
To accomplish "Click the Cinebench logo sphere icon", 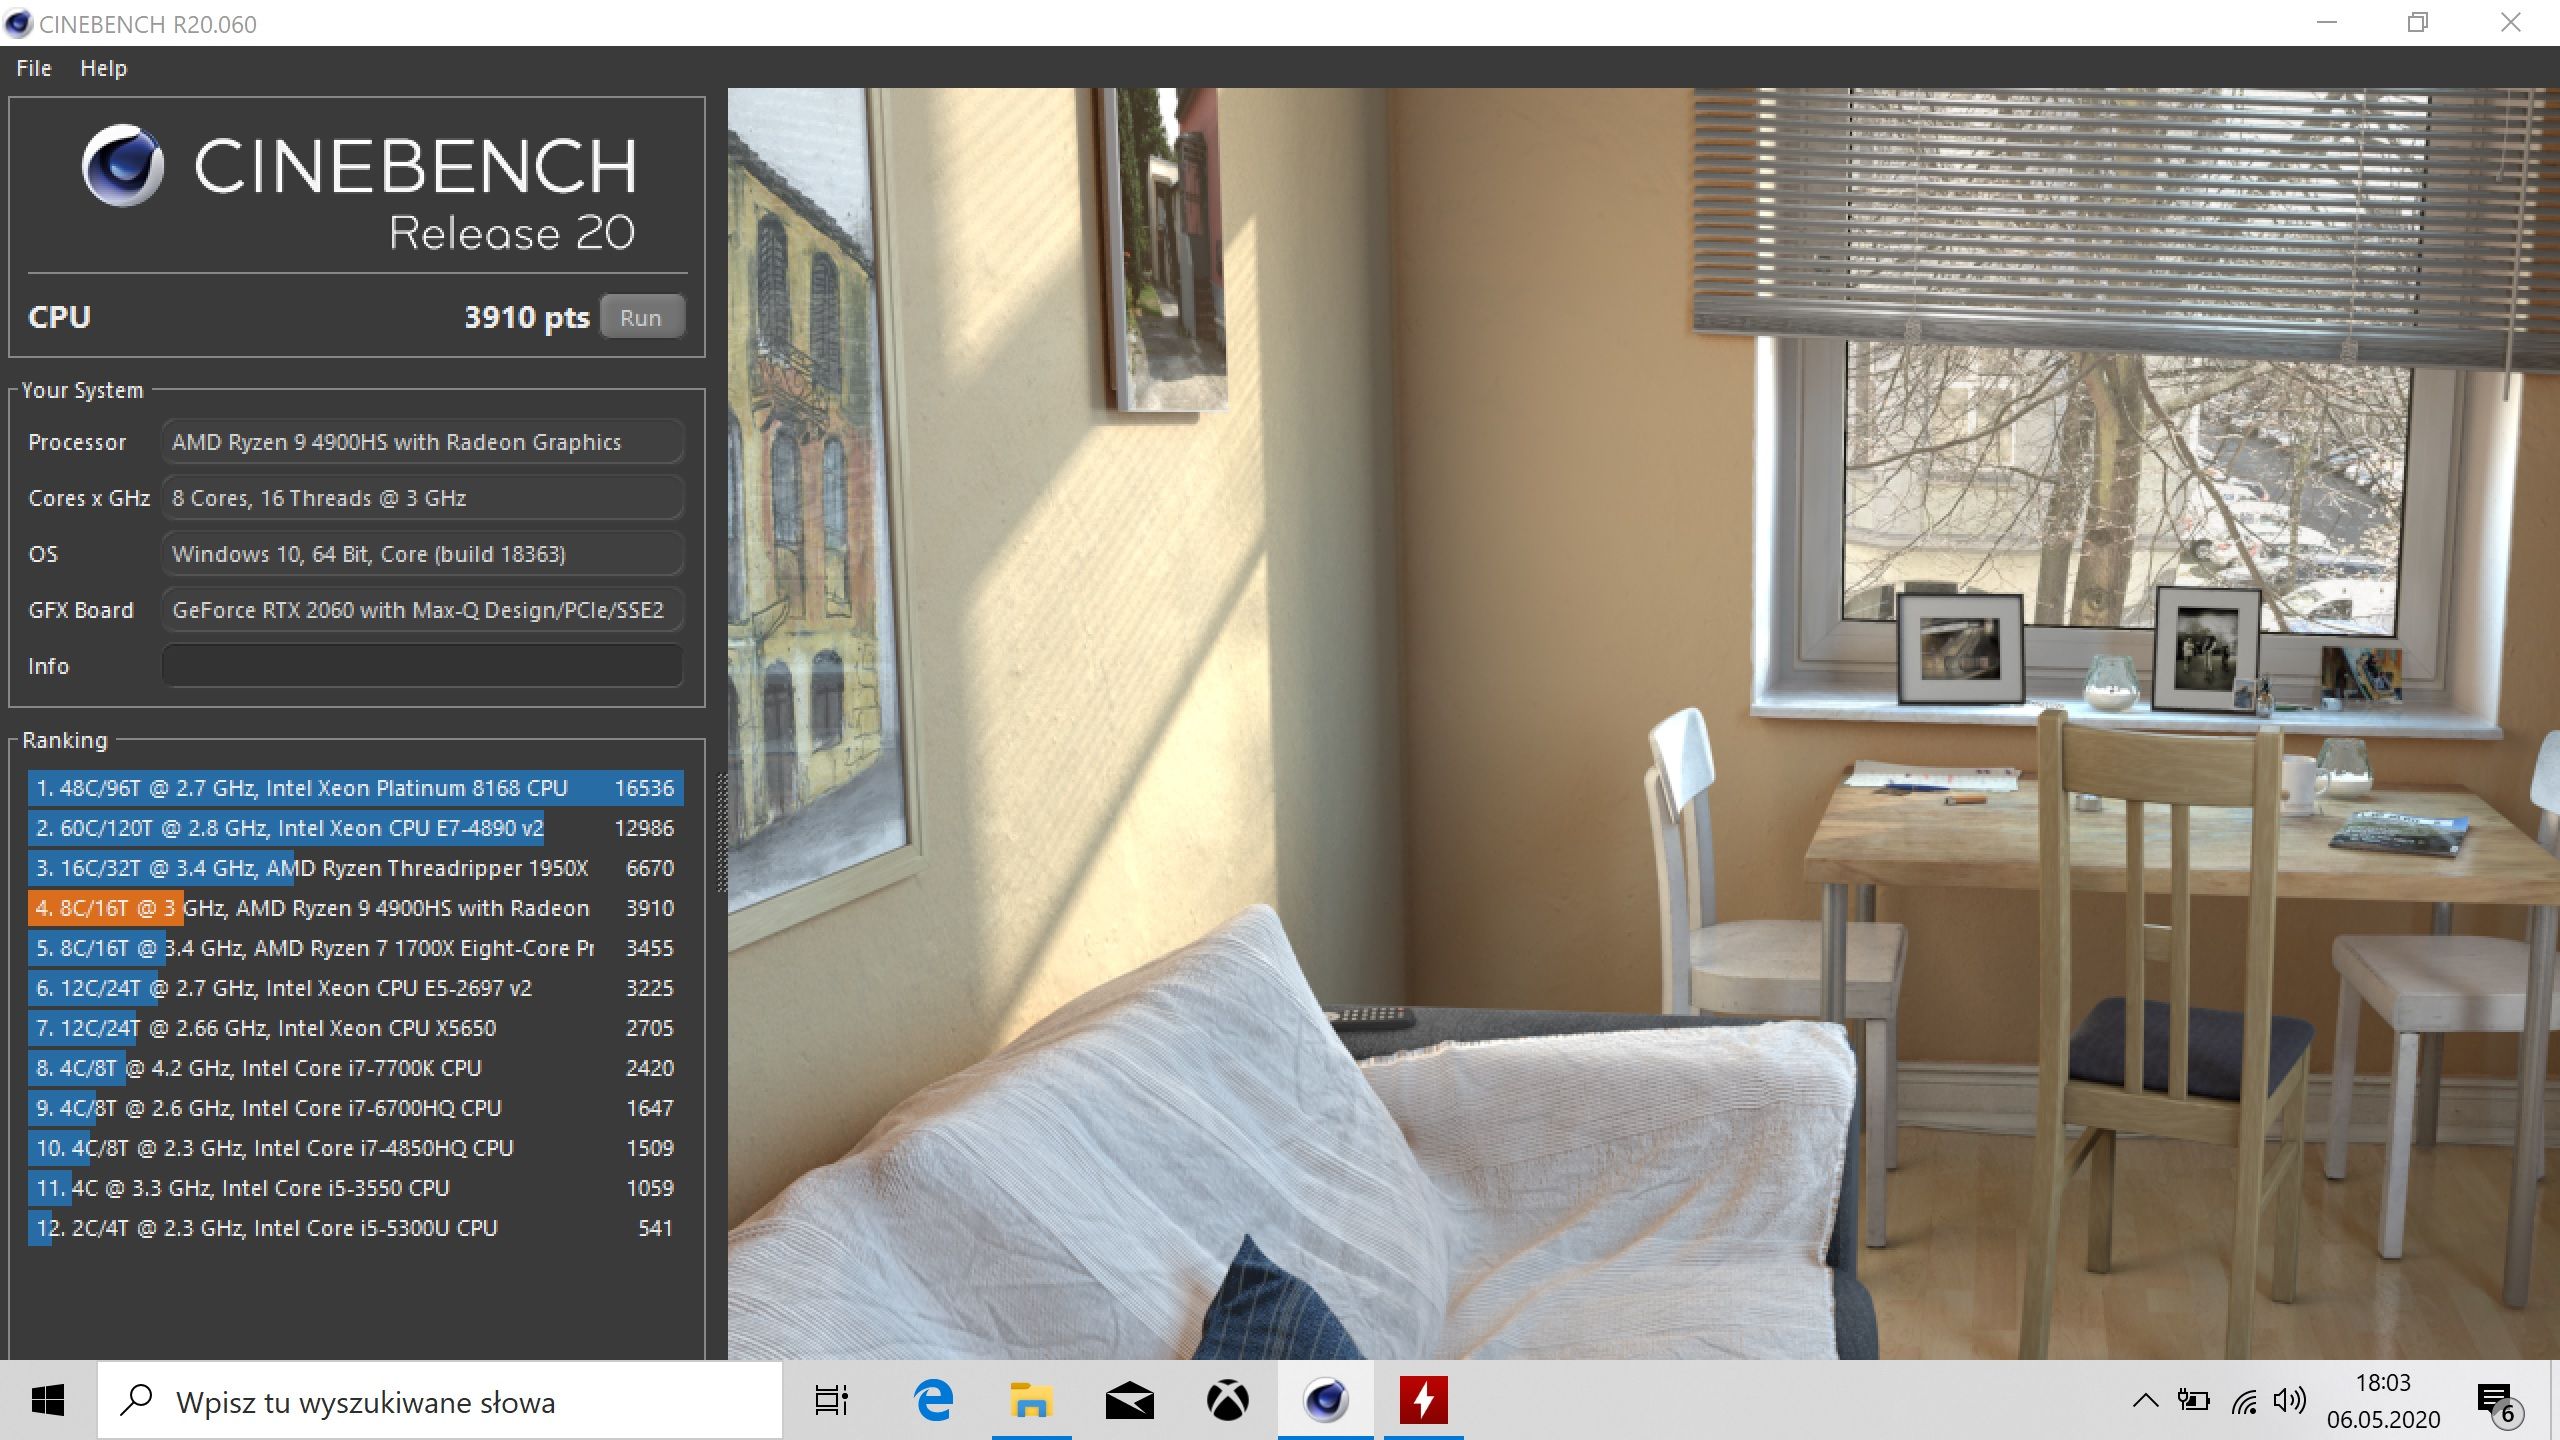I will (122, 166).
